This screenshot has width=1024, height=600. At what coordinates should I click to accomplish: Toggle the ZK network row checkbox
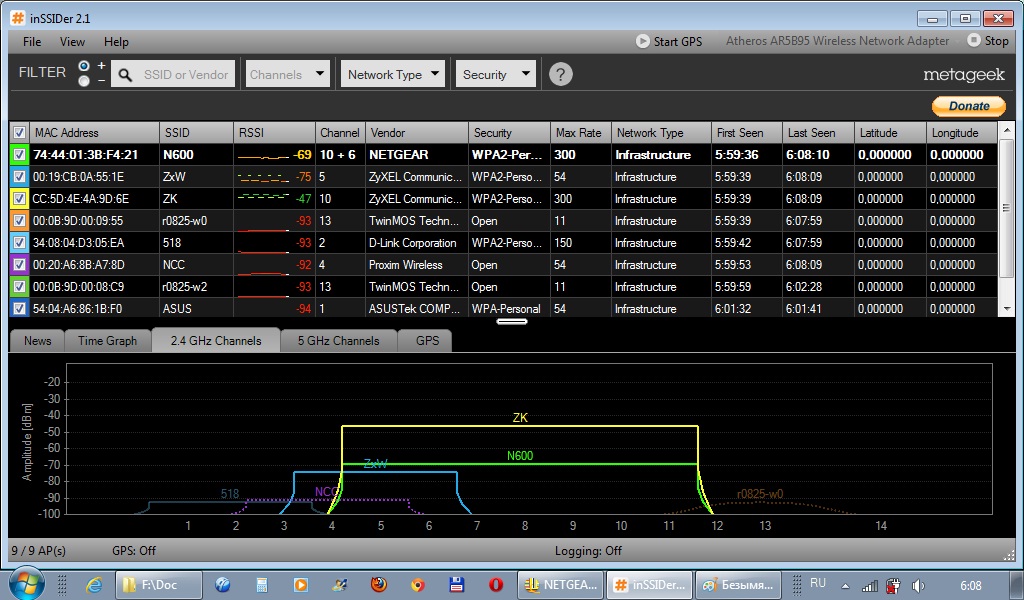(x=19, y=199)
